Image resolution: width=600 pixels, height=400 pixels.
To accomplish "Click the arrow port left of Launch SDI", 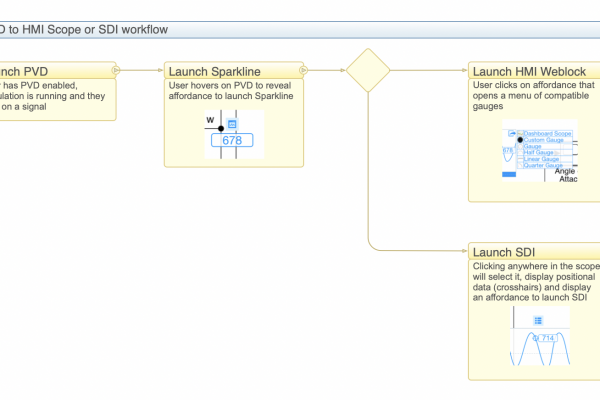I will (x=467, y=251).
